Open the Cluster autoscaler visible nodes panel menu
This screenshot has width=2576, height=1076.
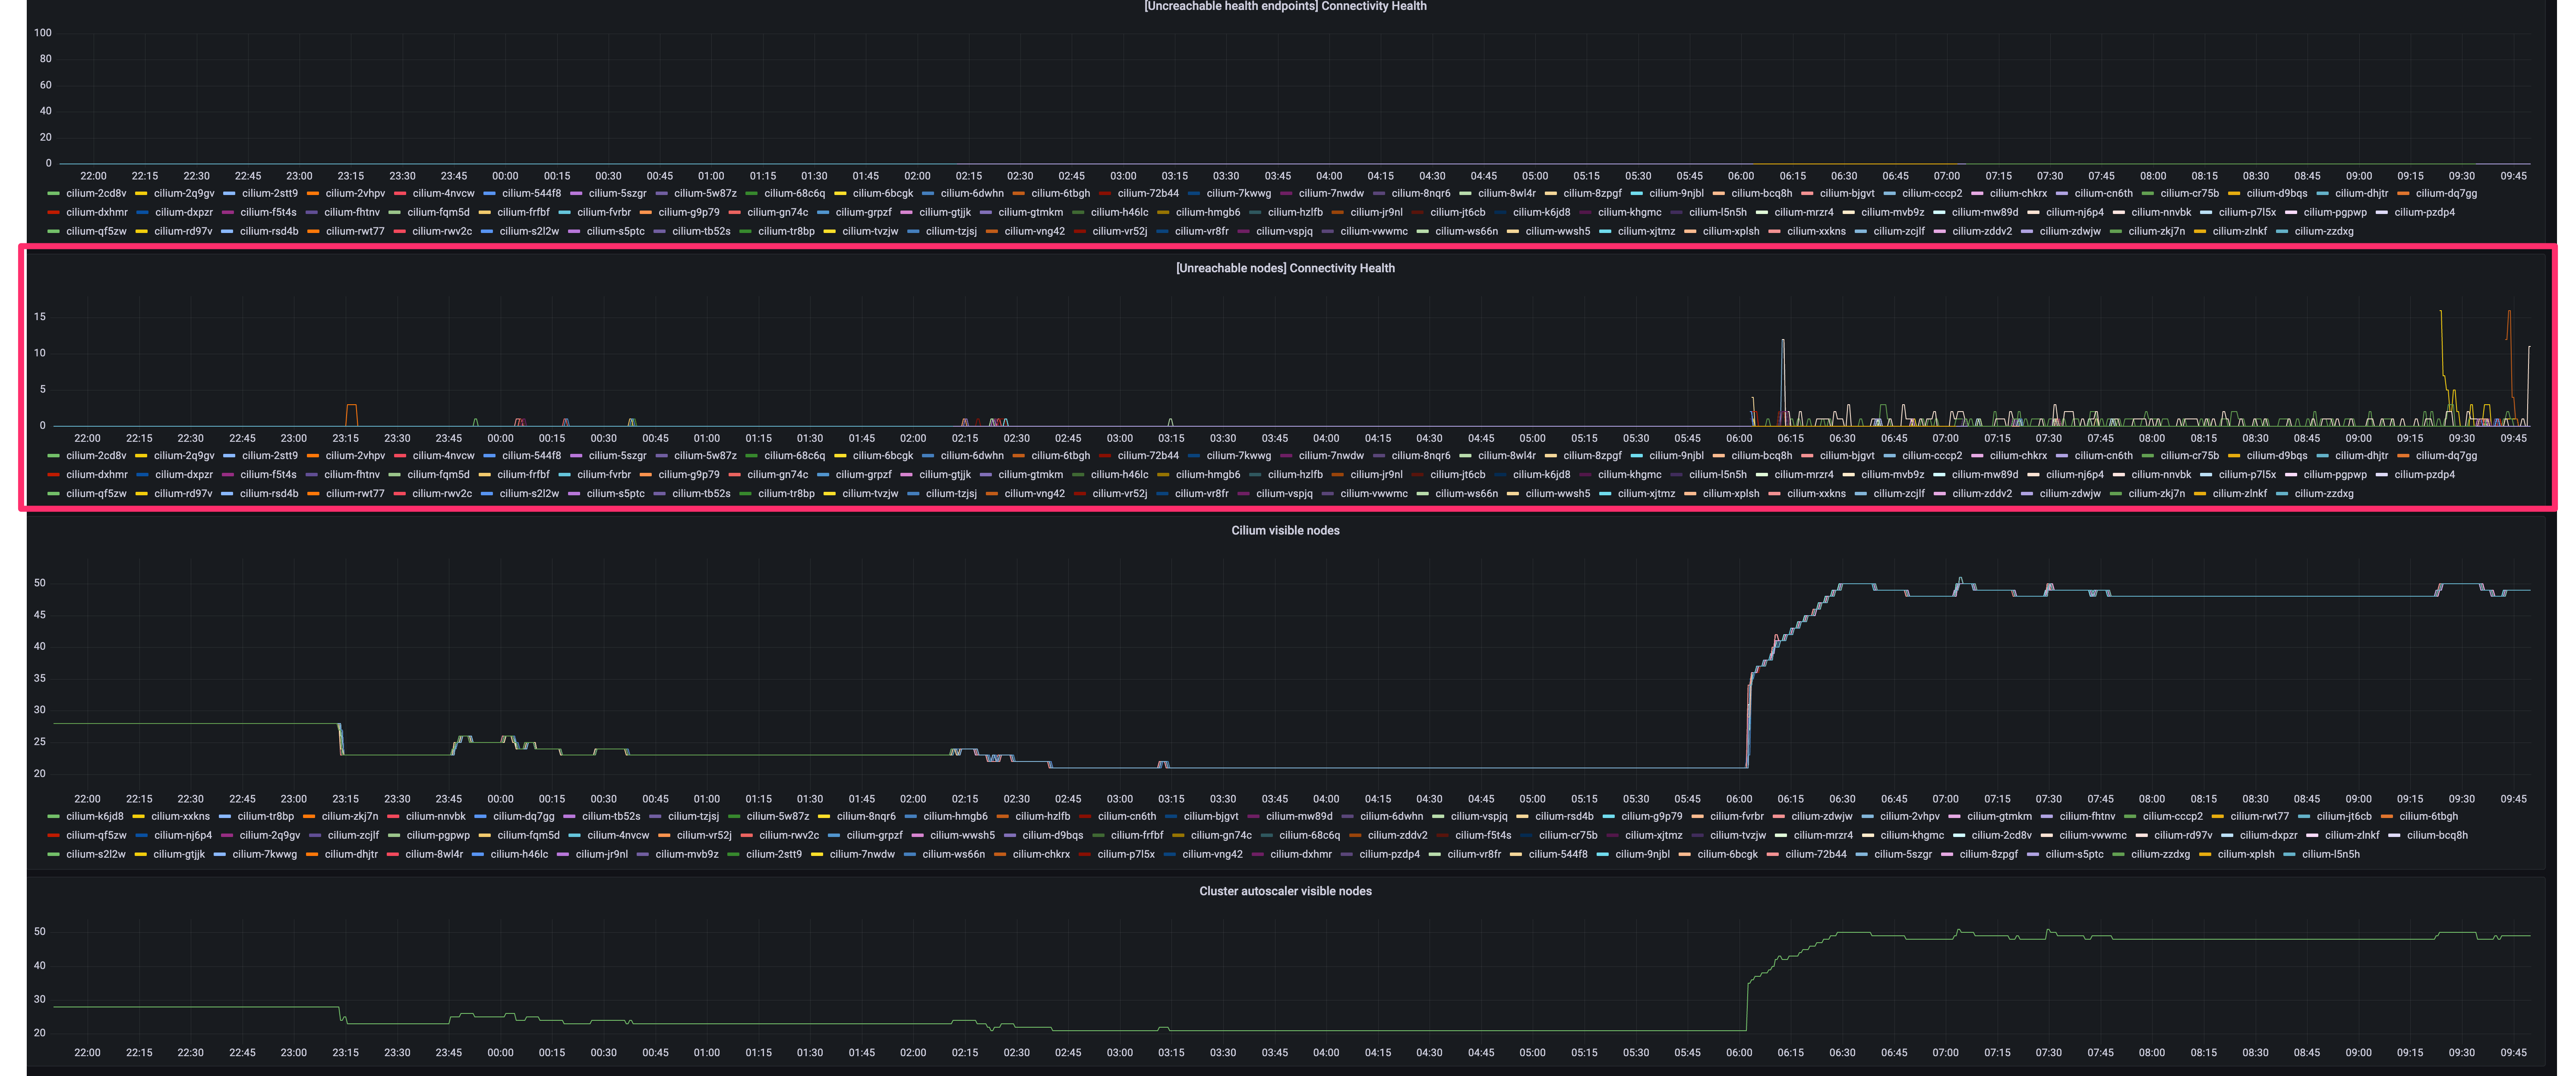(1286, 890)
